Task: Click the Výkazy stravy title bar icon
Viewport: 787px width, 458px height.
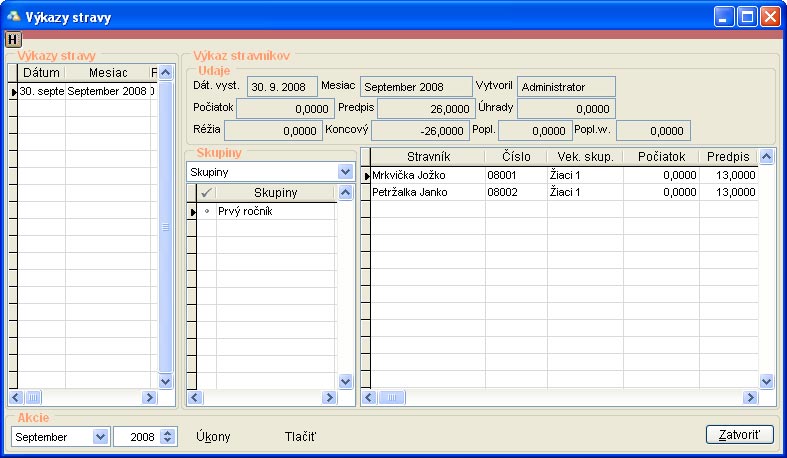Action: 14,17
